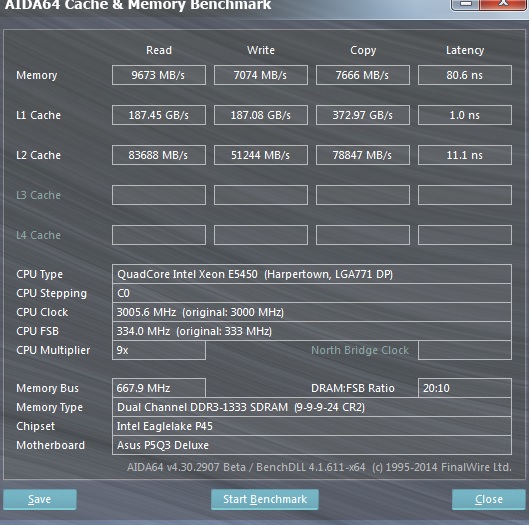Click CPU Type field showing Xeon E5450
Image resolution: width=529 pixels, height=525 pixels.
click(312, 274)
